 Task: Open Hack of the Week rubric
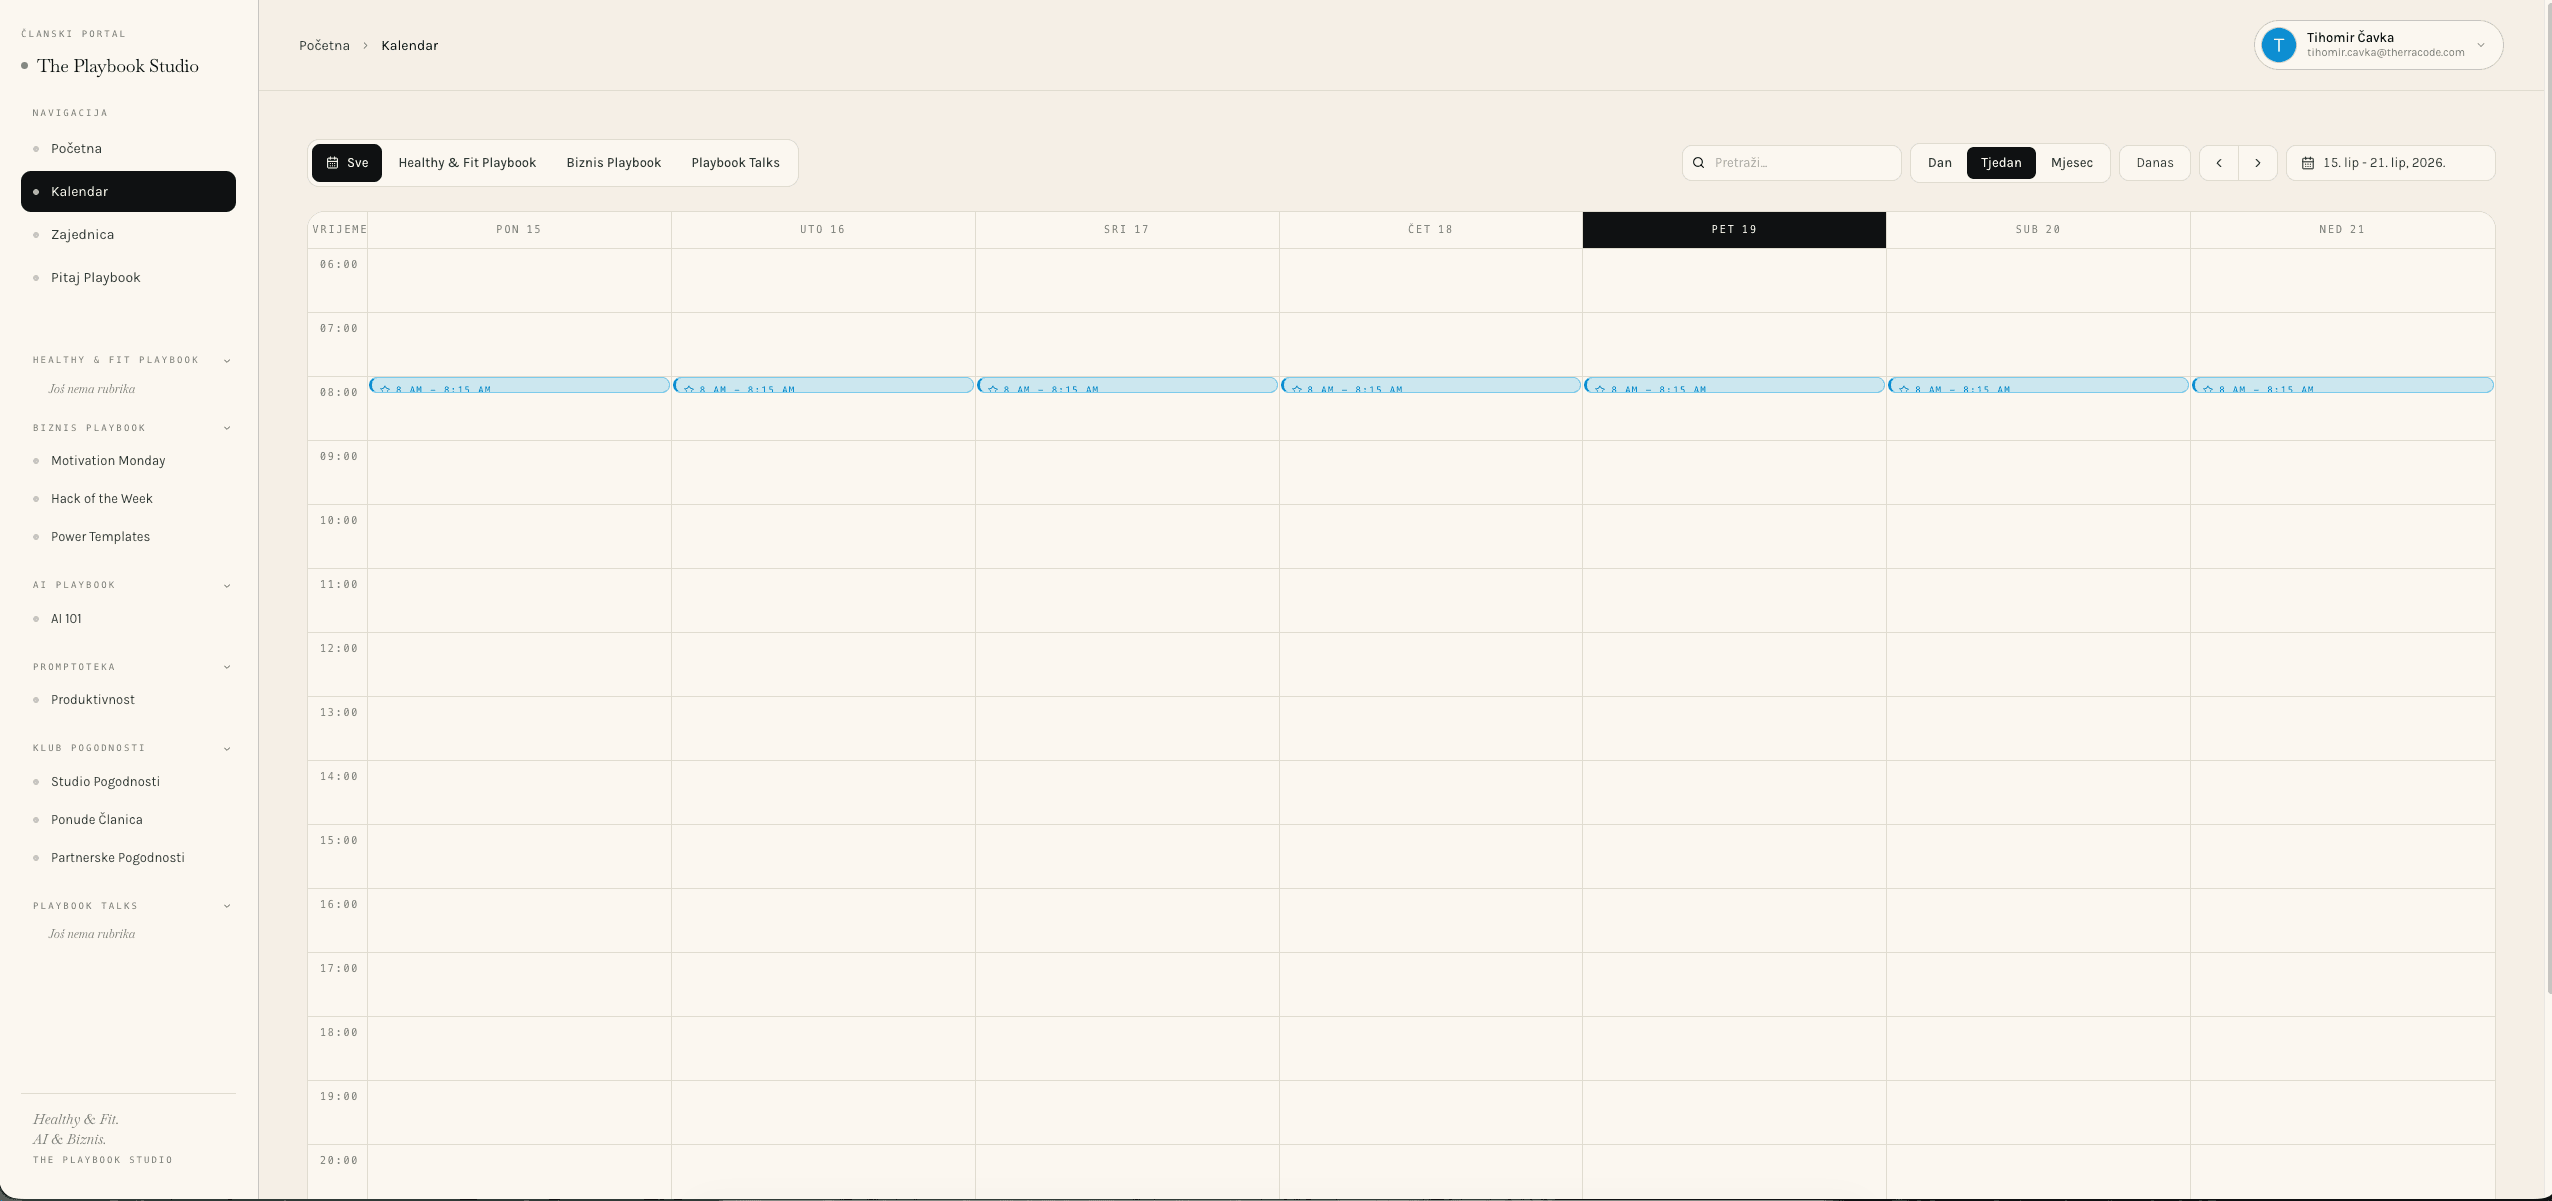click(102, 499)
